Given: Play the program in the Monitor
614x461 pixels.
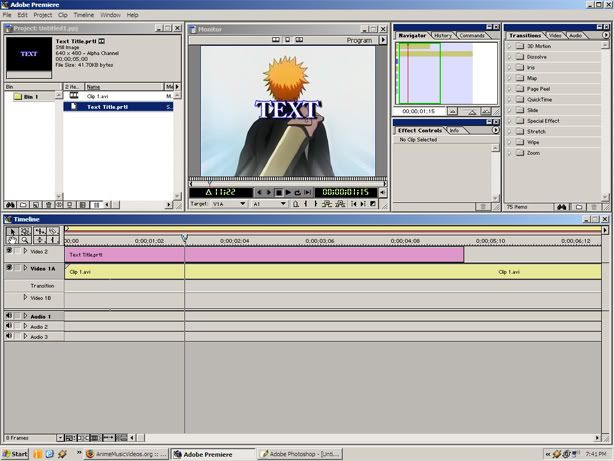Looking at the screenshot, I should tap(288, 192).
